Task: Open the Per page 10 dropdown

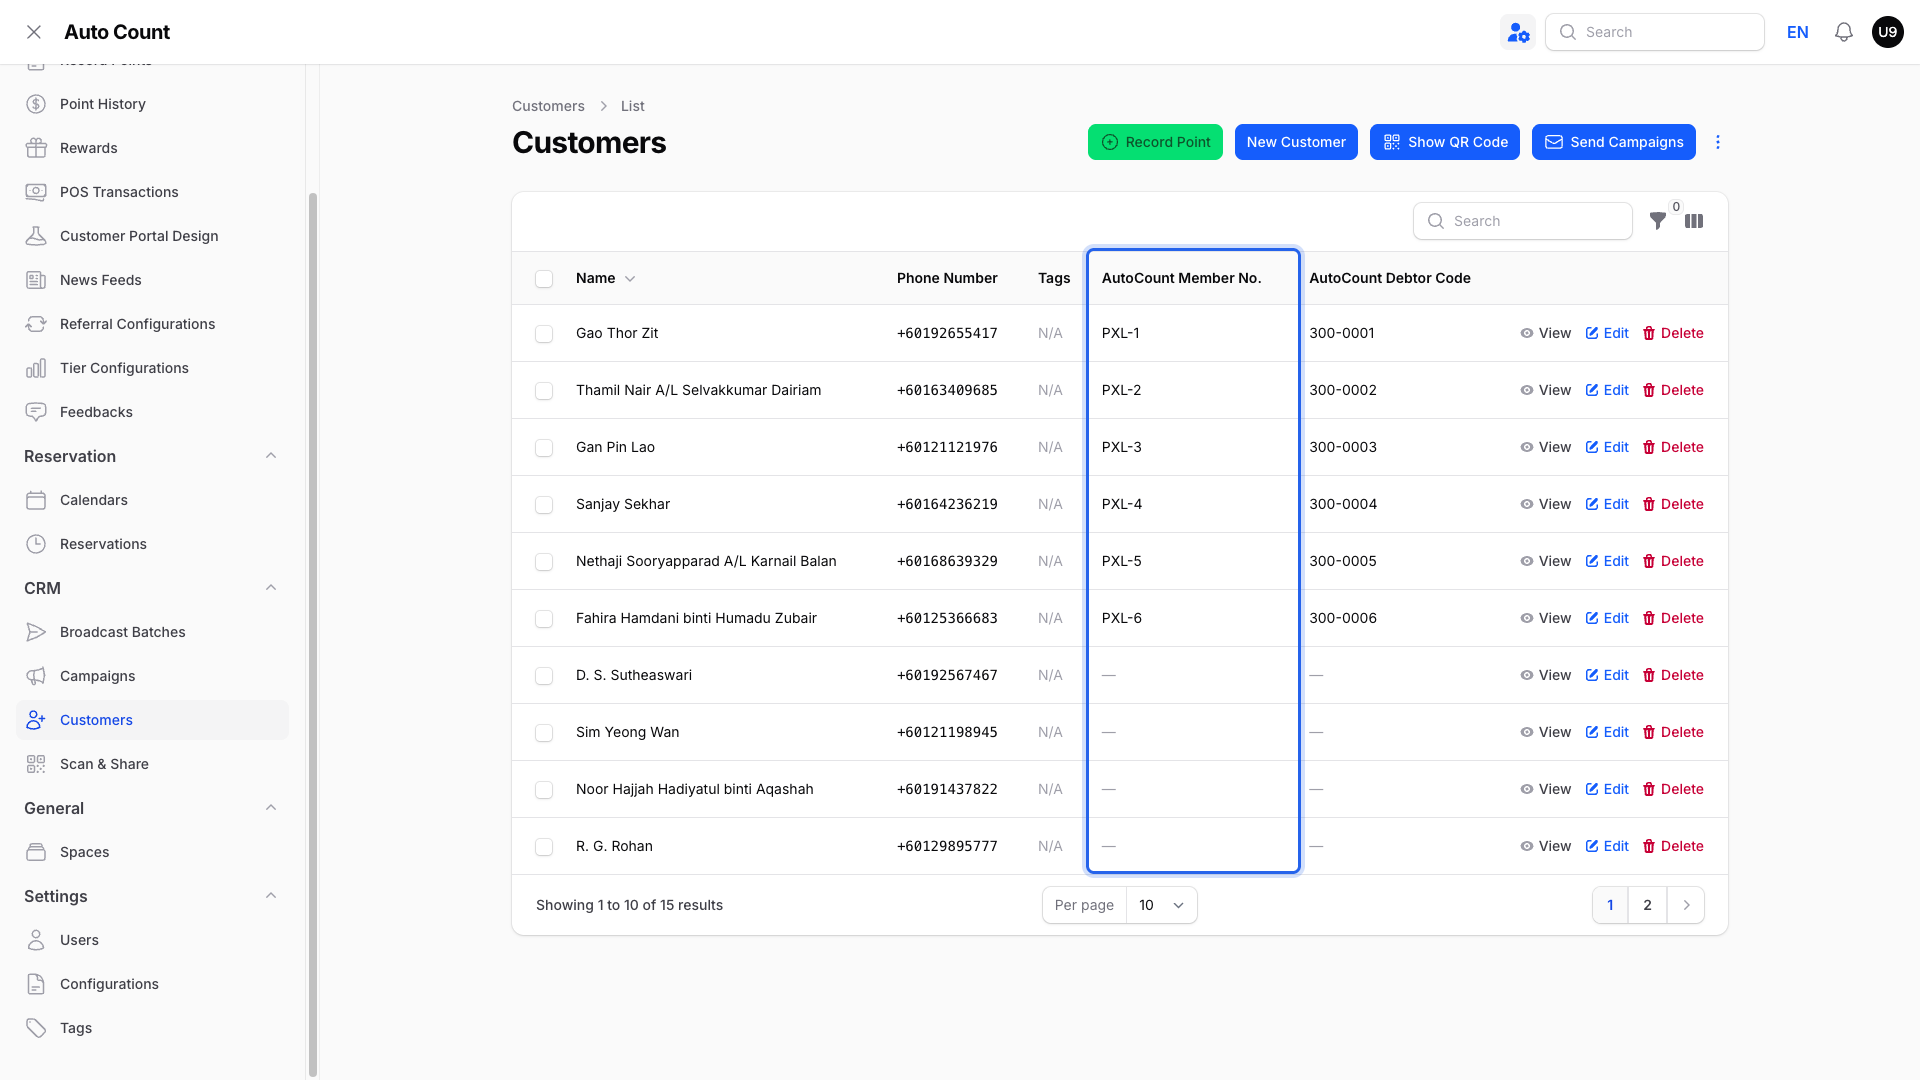Action: click(x=1161, y=905)
